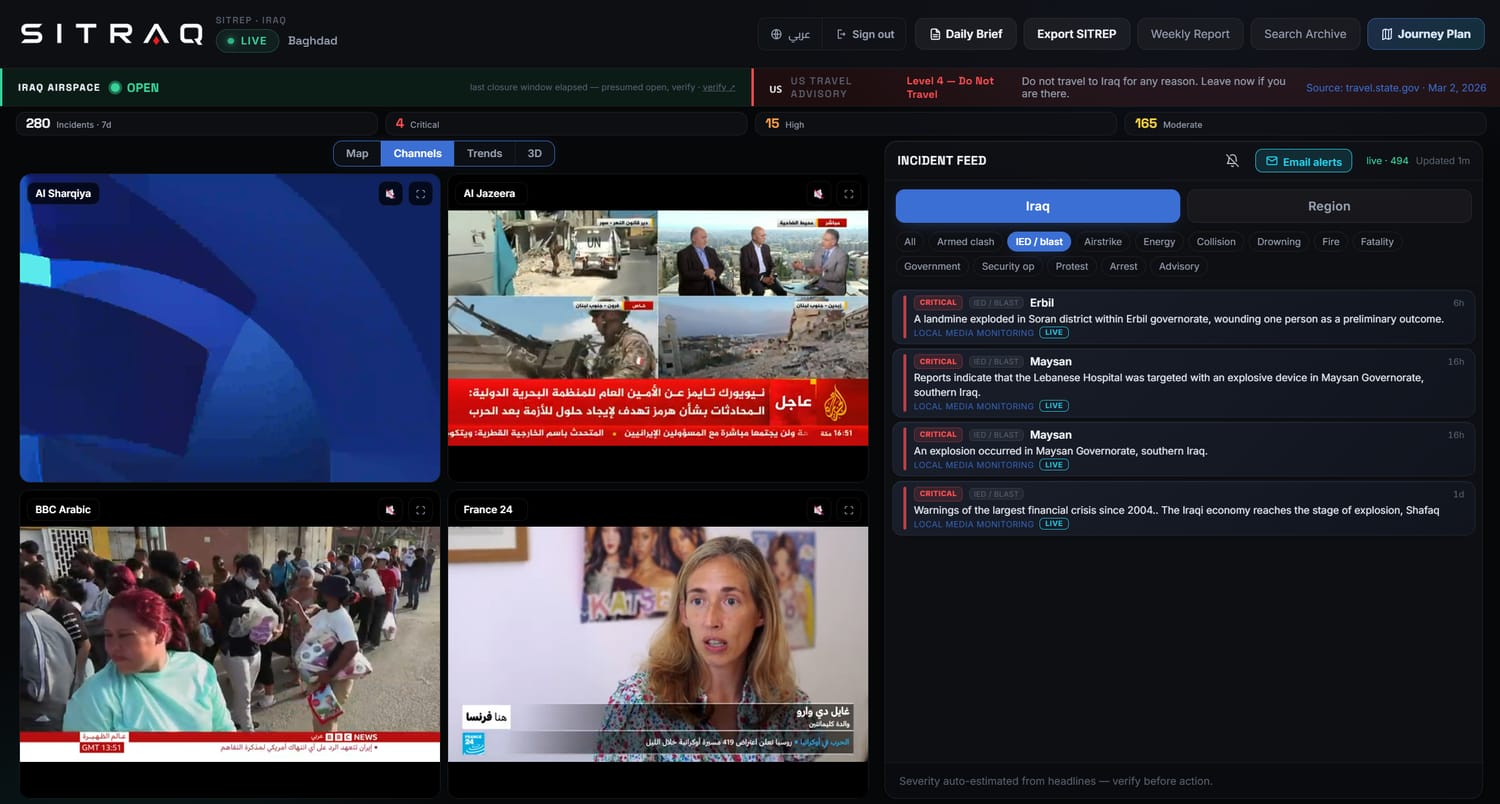Click the BBC Arabic video feed
The width and height of the screenshot is (1500, 804).
[230, 644]
